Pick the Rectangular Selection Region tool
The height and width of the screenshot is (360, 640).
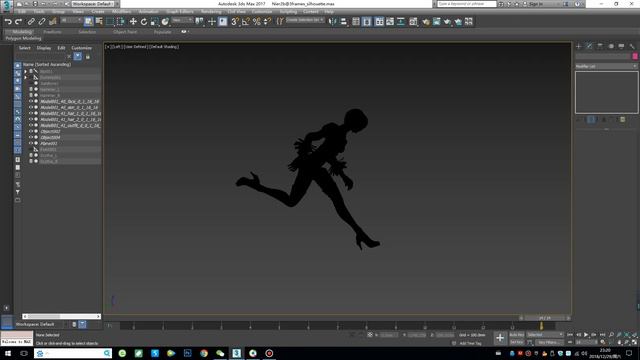[x=110, y=22]
